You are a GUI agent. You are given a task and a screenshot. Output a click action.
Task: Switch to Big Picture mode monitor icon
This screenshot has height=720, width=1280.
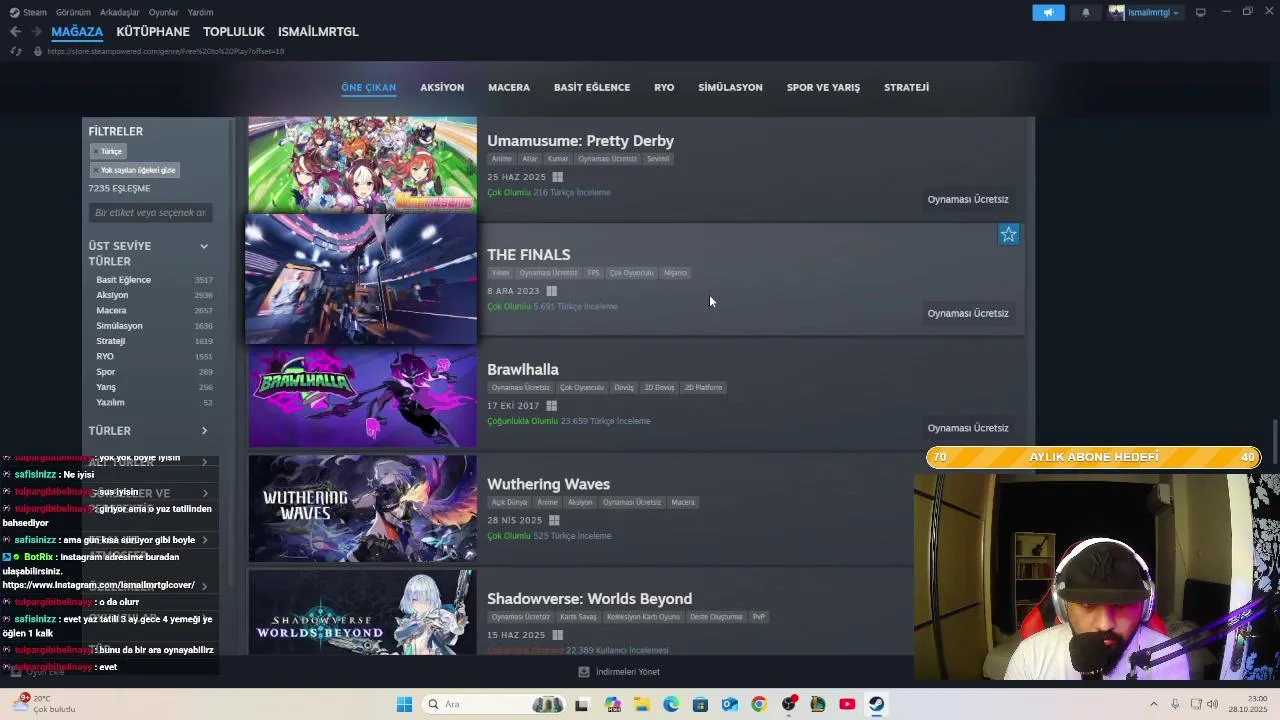(x=1200, y=12)
